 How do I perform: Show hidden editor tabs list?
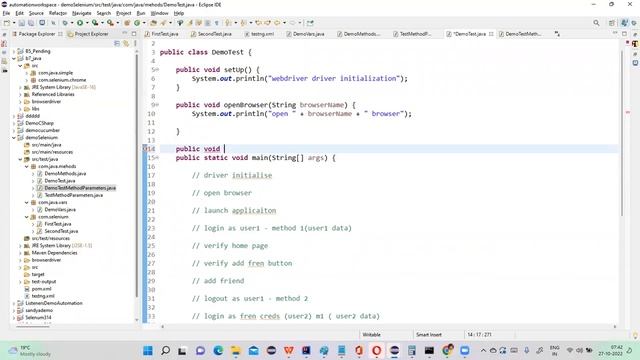(557, 34)
